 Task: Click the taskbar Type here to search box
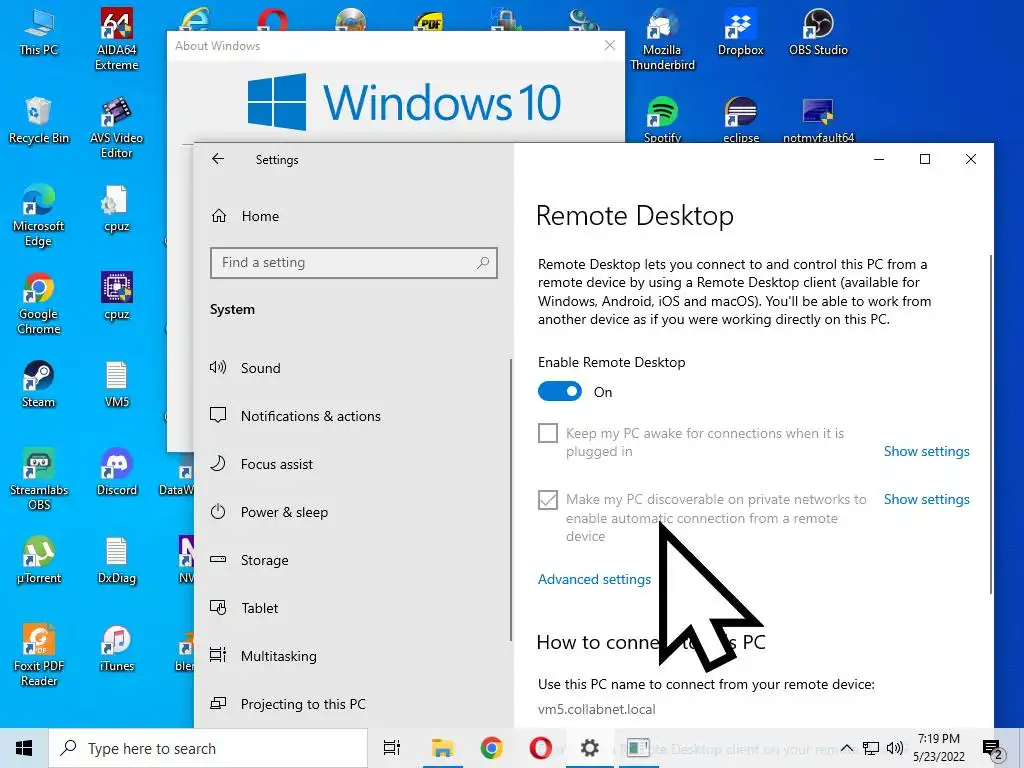[x=208, y=748]
